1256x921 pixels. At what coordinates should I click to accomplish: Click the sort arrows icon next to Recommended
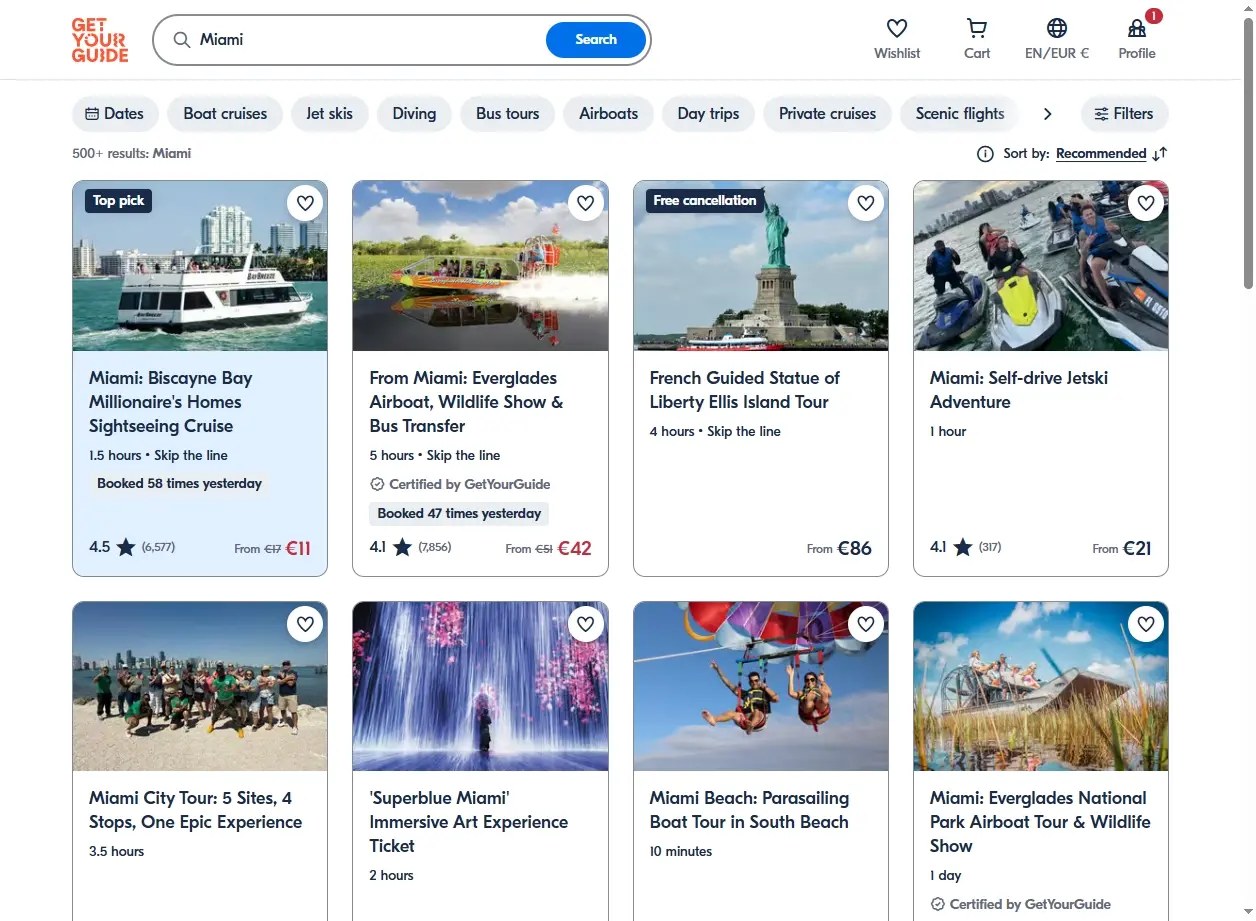pos(1160,154)
